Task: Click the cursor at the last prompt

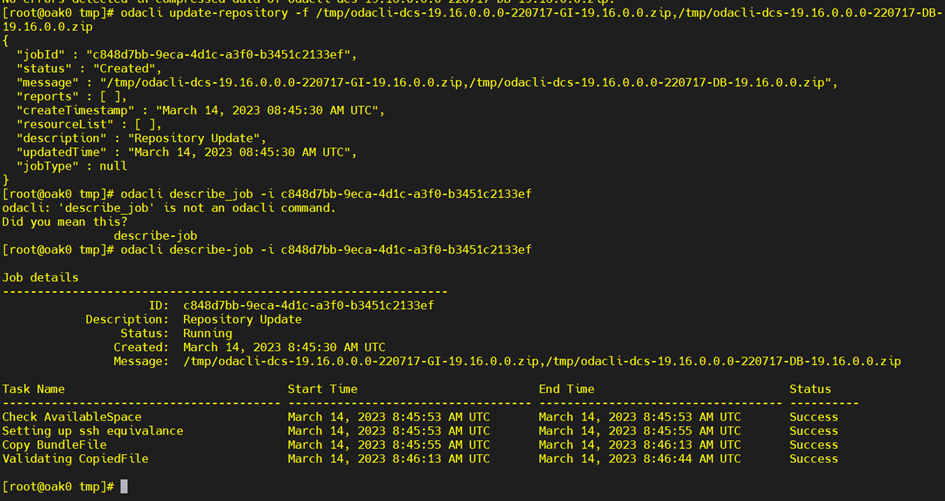Action: click(x=124, y=487)
